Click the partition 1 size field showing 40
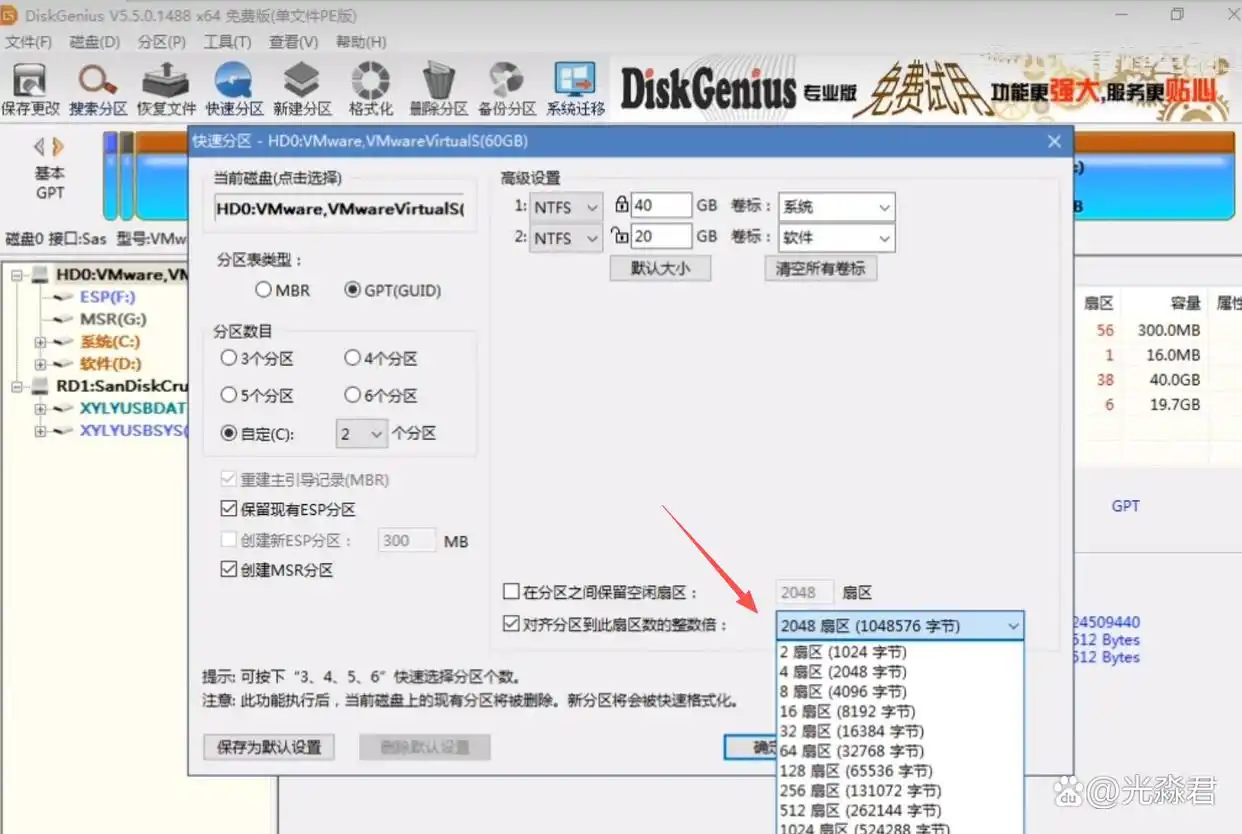 coord(662,206)
